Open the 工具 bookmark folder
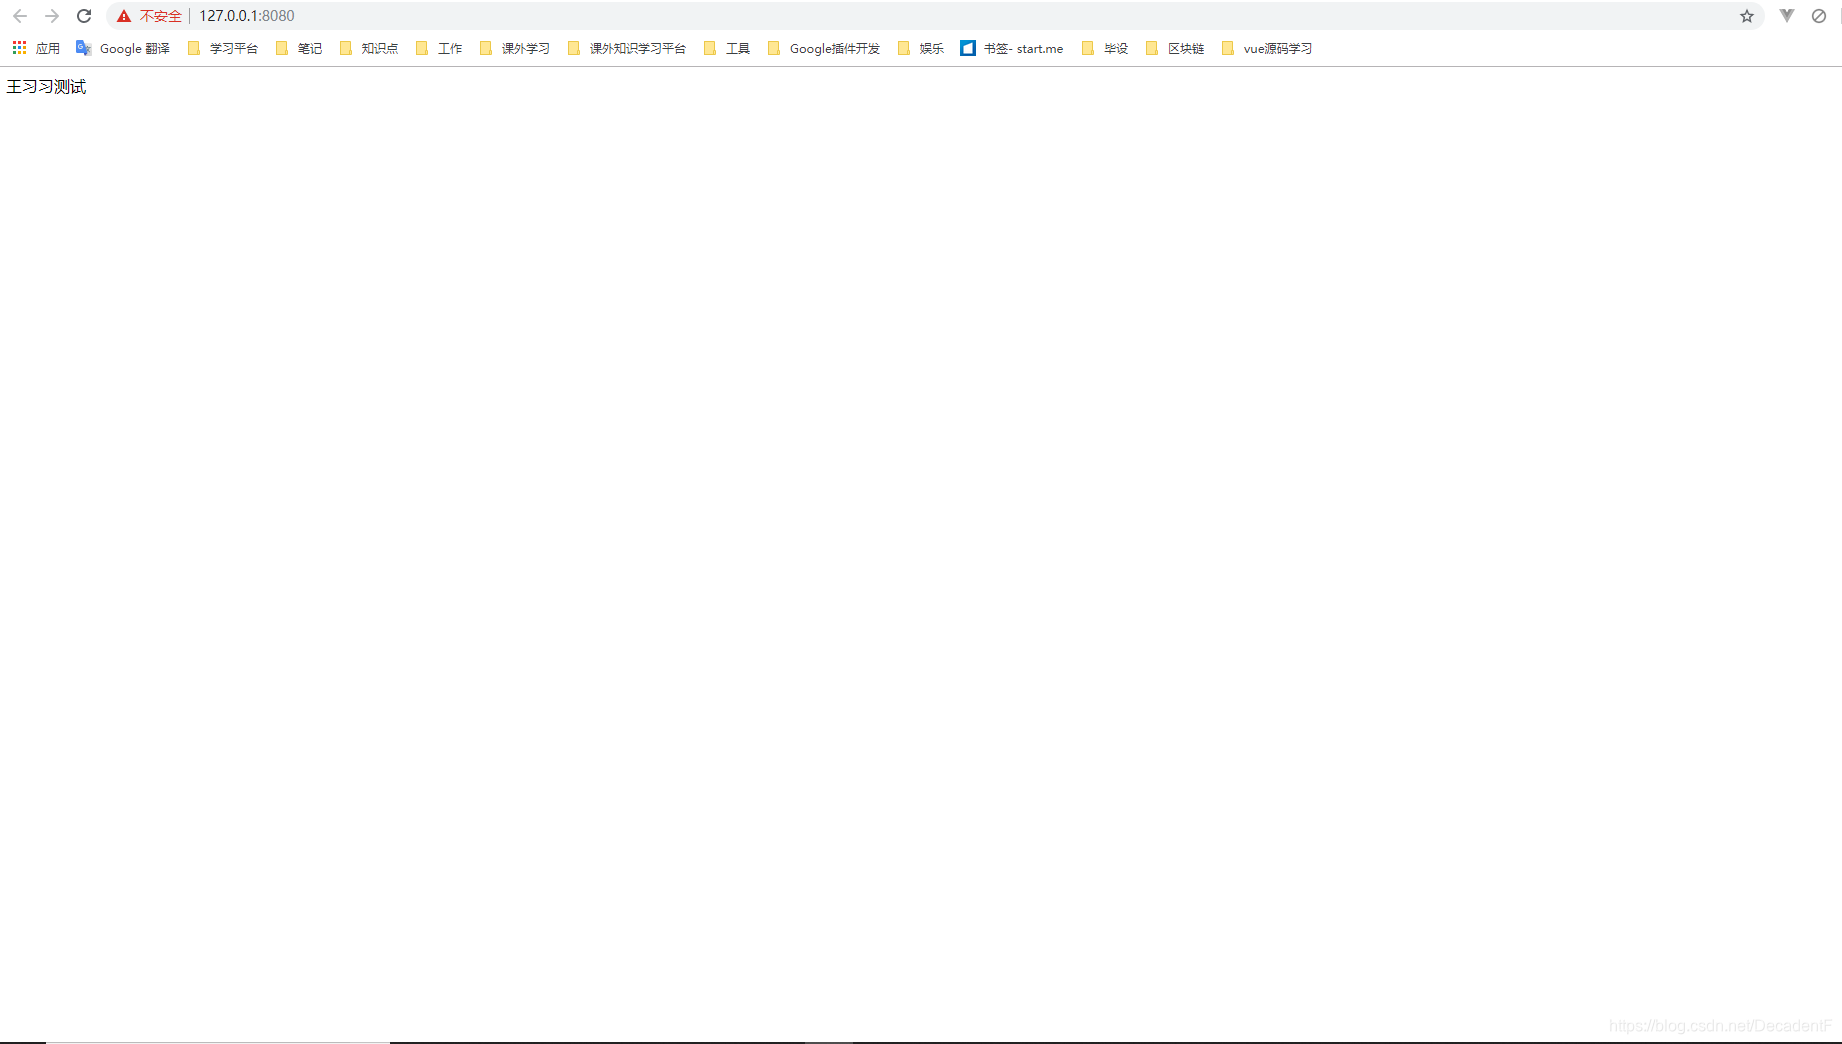1842x1044 pixels. coord(727,48)
